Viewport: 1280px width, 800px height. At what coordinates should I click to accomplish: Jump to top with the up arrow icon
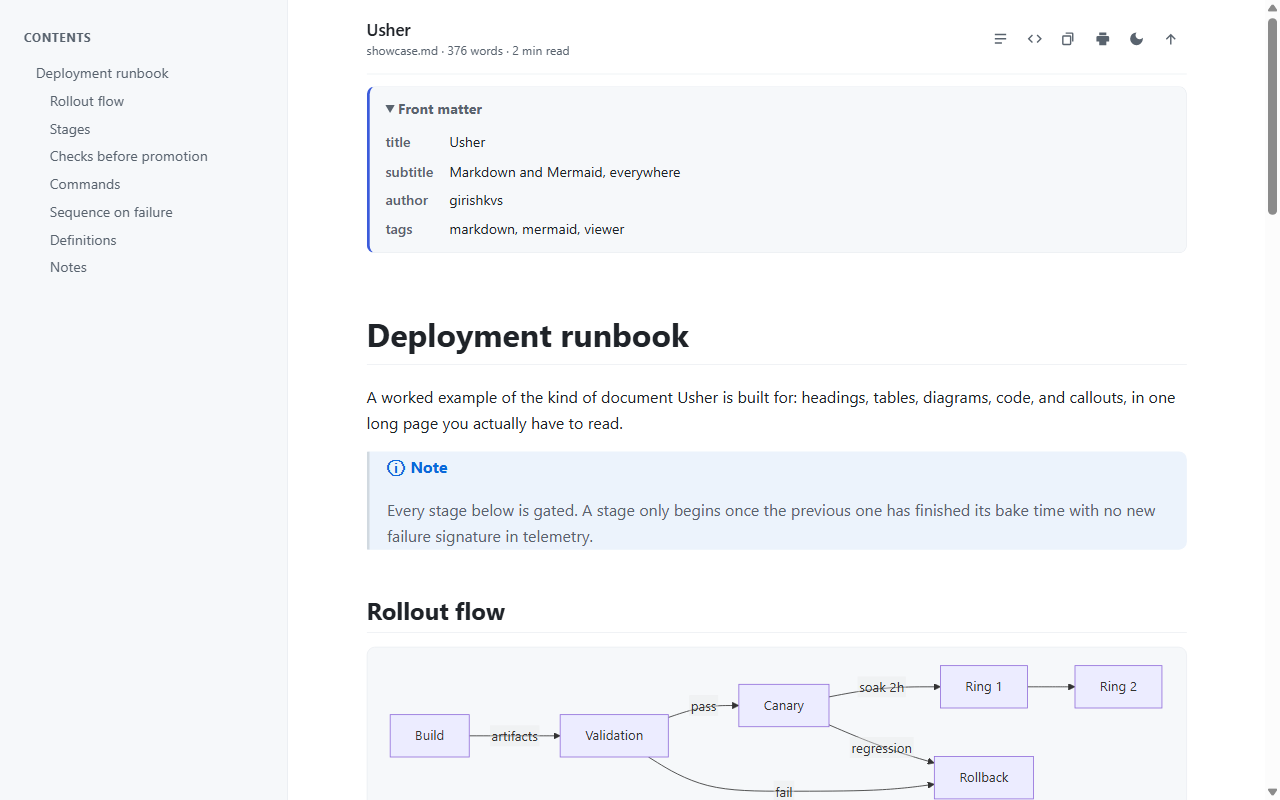(x=1170, y=39)
